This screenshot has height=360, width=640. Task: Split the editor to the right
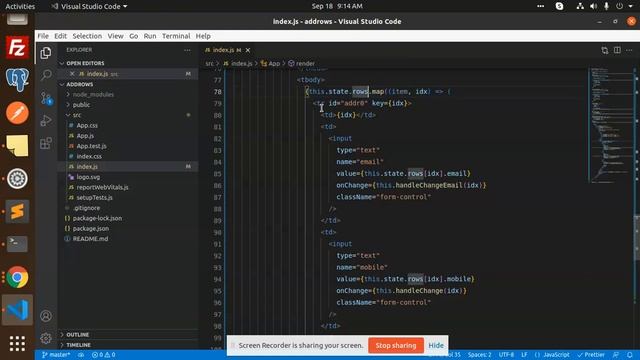(x=617, y=50)
